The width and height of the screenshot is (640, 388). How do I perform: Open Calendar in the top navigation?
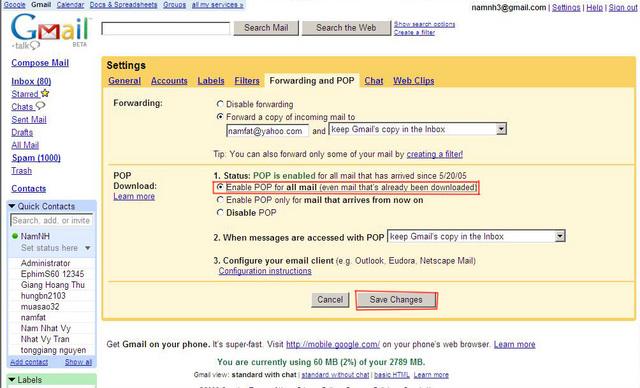pyautogui.click(x=70, y=5)
